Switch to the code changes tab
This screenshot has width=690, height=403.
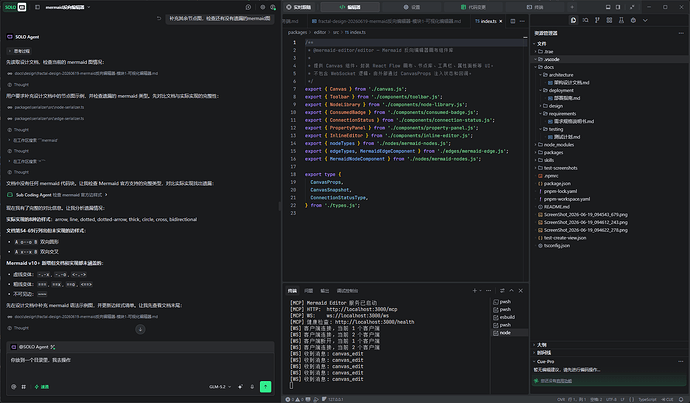pyautogui.click(x=473, y=7)
